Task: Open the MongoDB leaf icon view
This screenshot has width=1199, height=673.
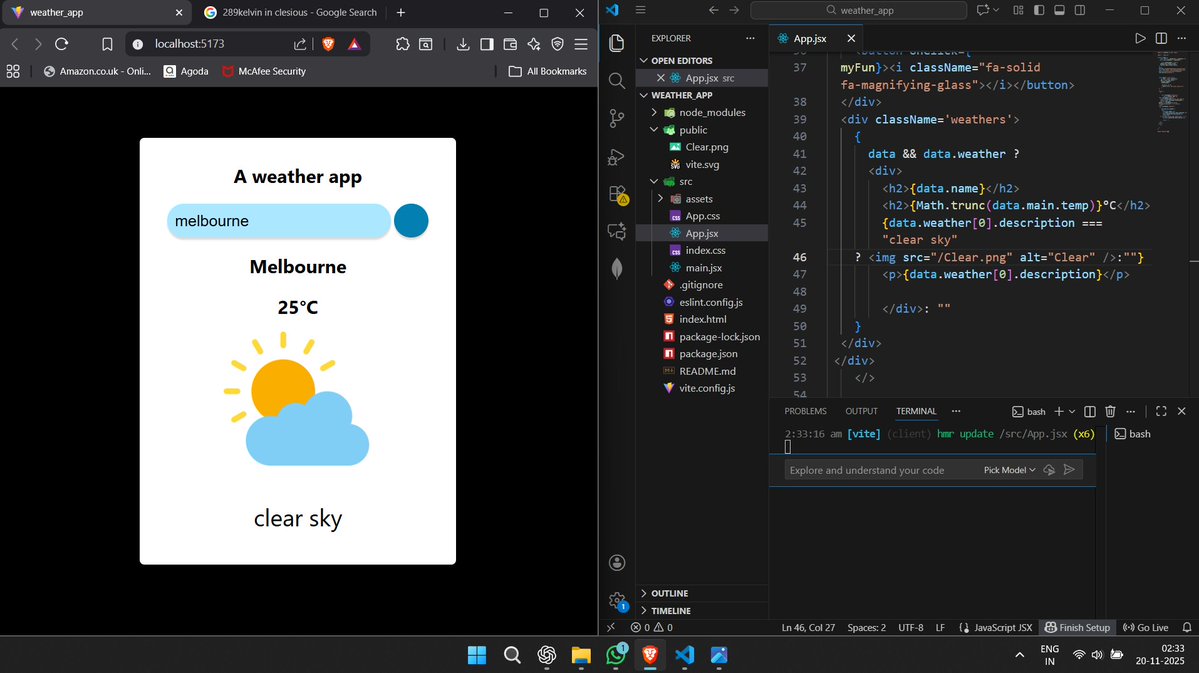Action: coord(617,268)
